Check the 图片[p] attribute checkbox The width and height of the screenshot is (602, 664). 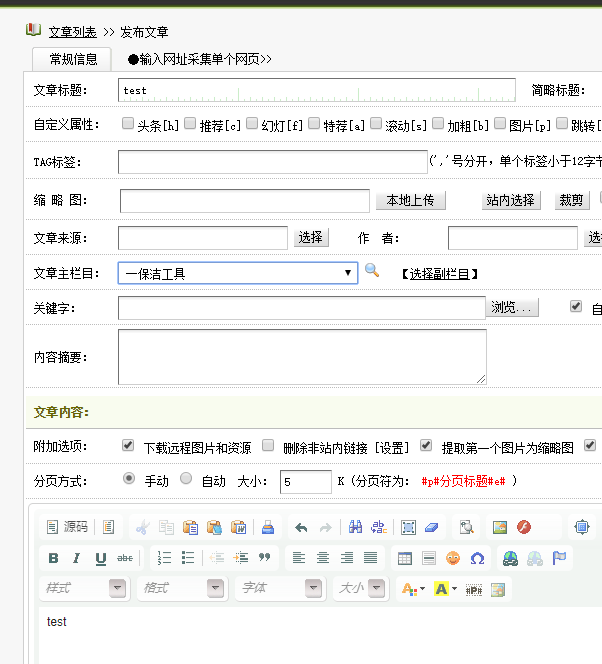(x=500, y=123)
